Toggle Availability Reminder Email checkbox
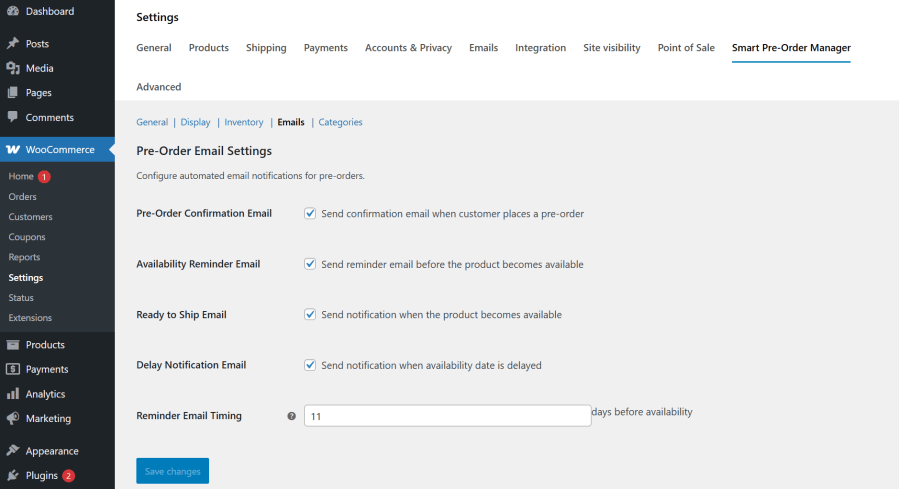The width and height of the screenshot is (899, 489). [310, 264]
